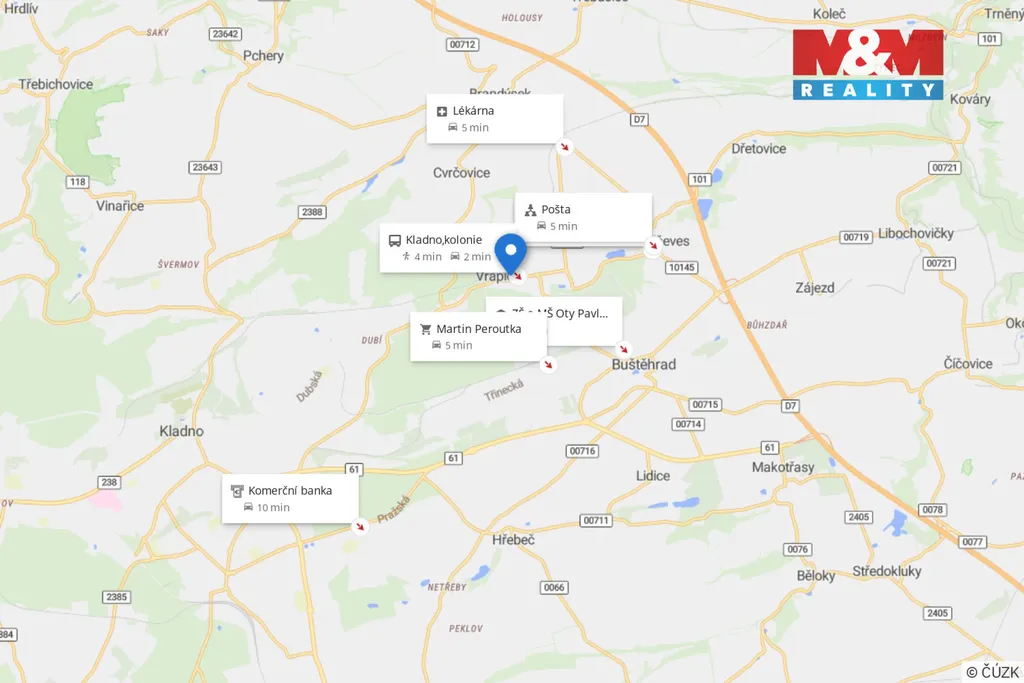Click the Pošta post office icon
This screenshot has width=1024, height=683.
coord(530,210)
